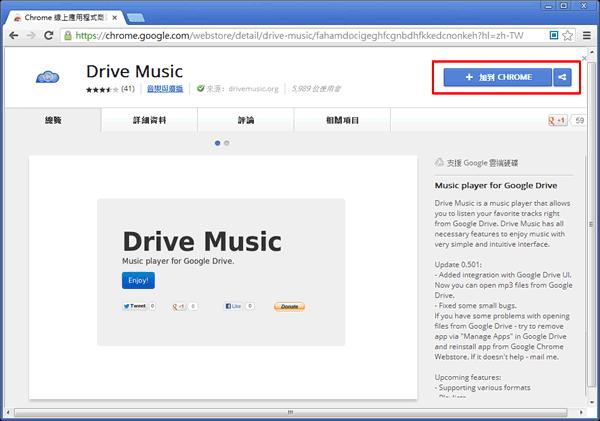Click the drivemusic.org verified source
Screen dimensions: 600x421
[238, 89]
